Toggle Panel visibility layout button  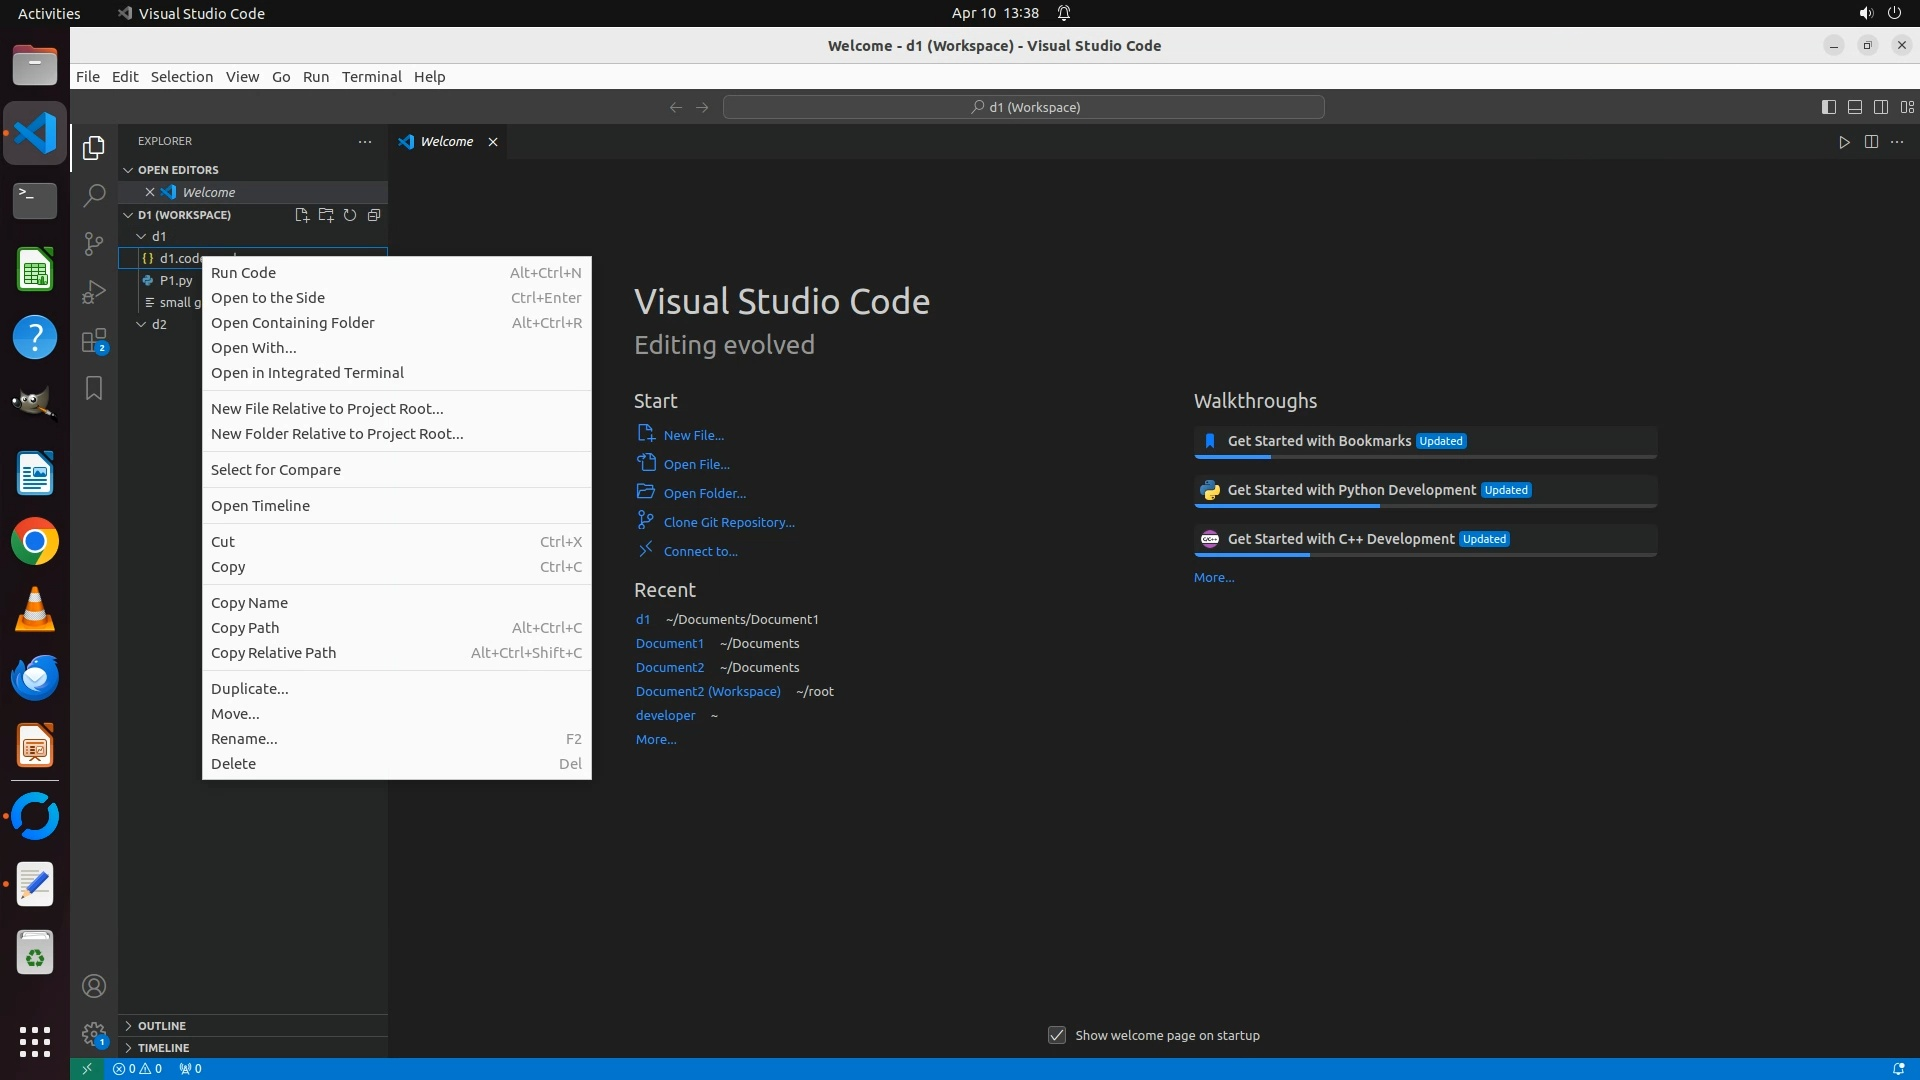1854,107
